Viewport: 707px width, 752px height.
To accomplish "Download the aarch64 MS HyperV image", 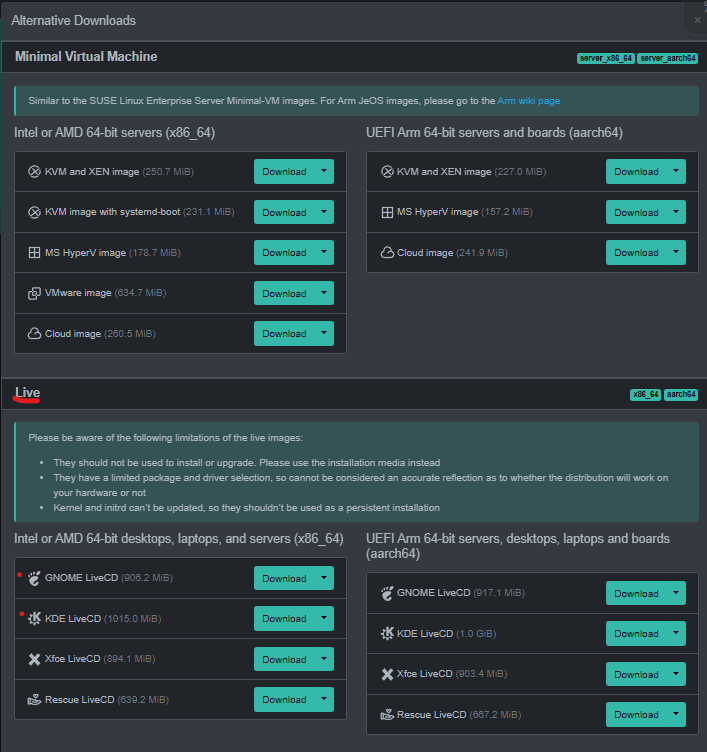I will 636,212.
